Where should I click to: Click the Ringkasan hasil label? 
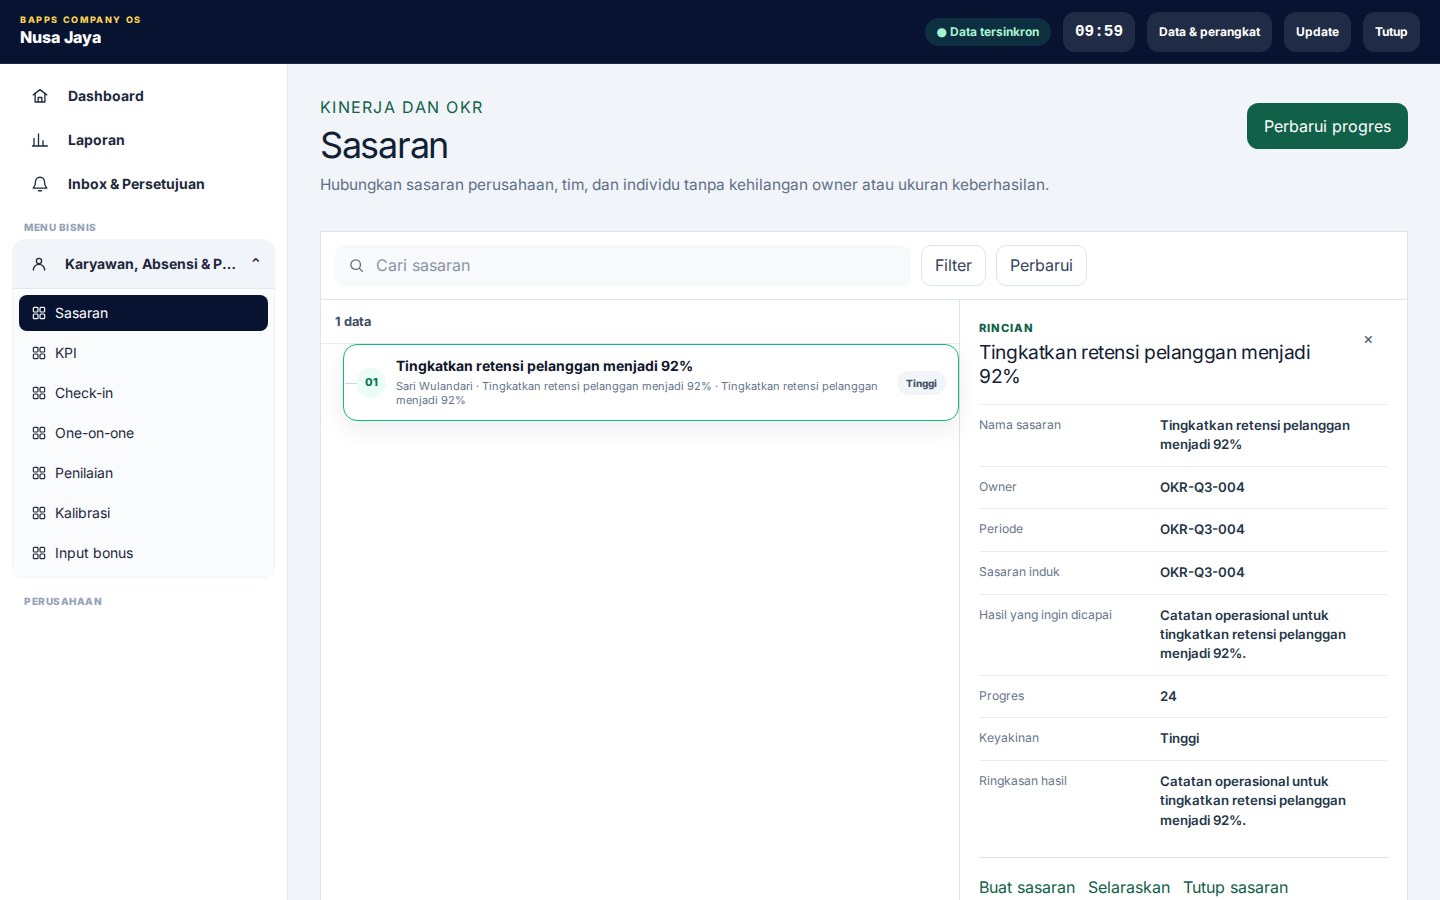click(1023, 781)
